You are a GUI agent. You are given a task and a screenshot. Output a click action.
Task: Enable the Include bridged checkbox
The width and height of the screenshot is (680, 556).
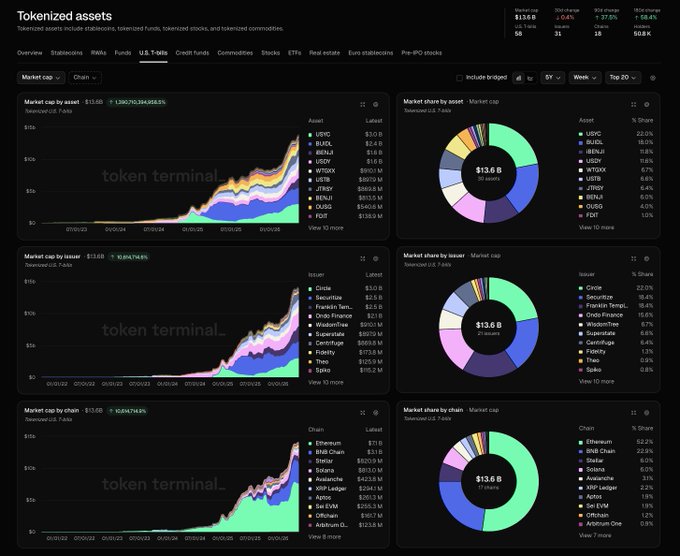point(459,78)
